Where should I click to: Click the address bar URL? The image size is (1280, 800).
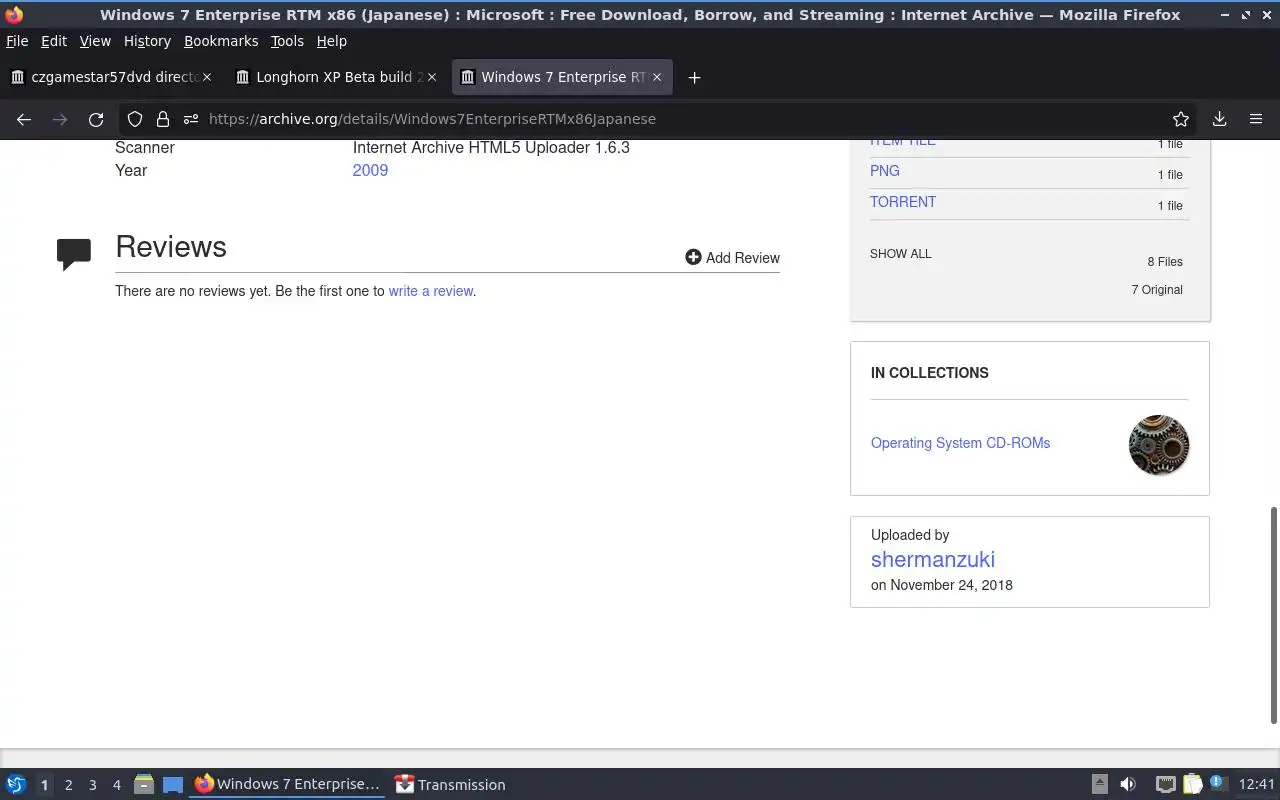click(432, 119)
